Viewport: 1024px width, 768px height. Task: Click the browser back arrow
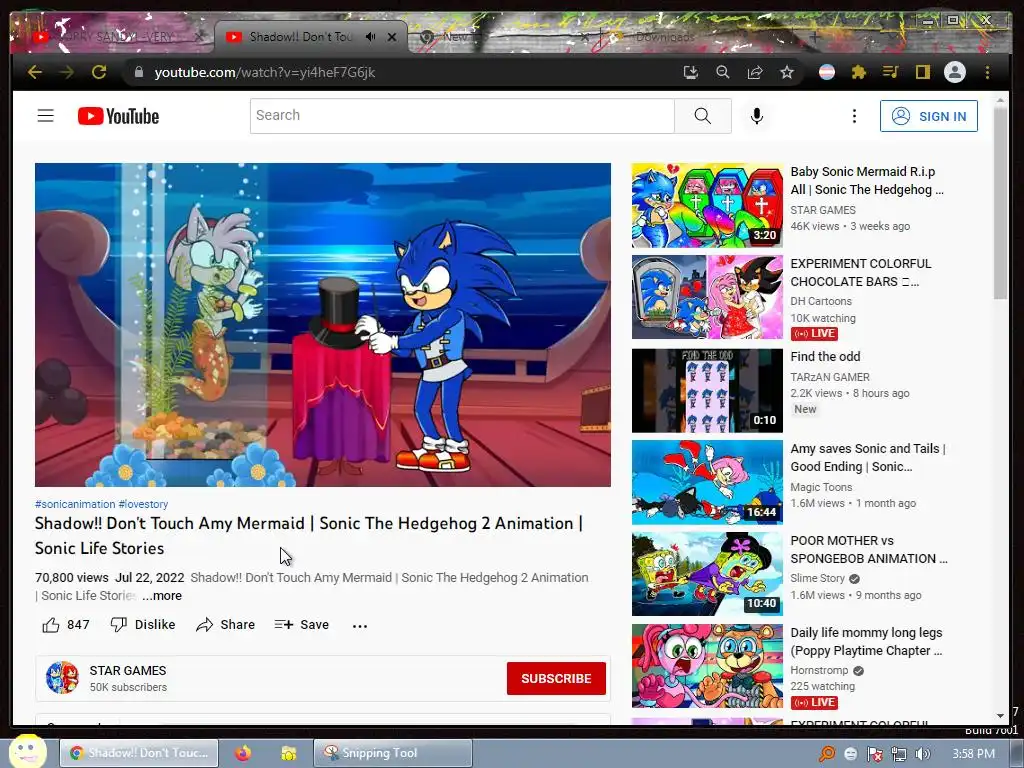click(35, 72)
